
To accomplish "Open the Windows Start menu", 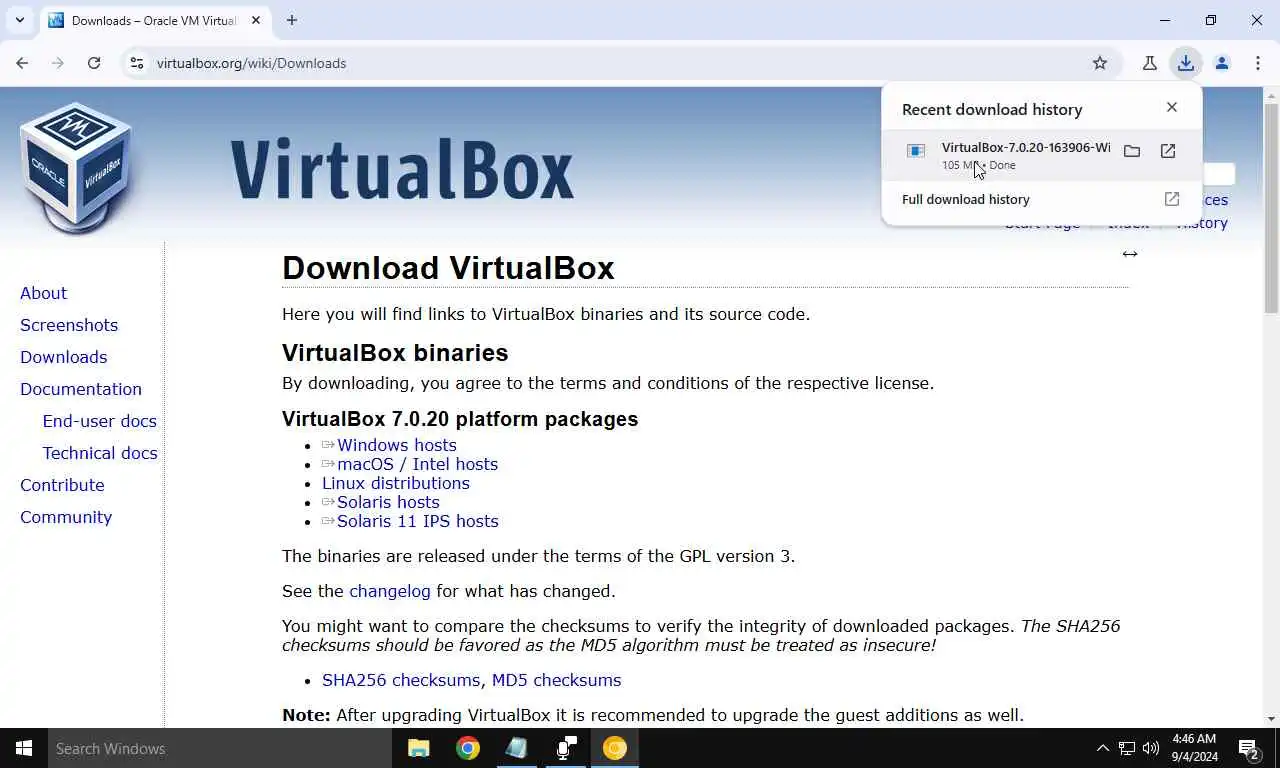I will click(24, 748).
